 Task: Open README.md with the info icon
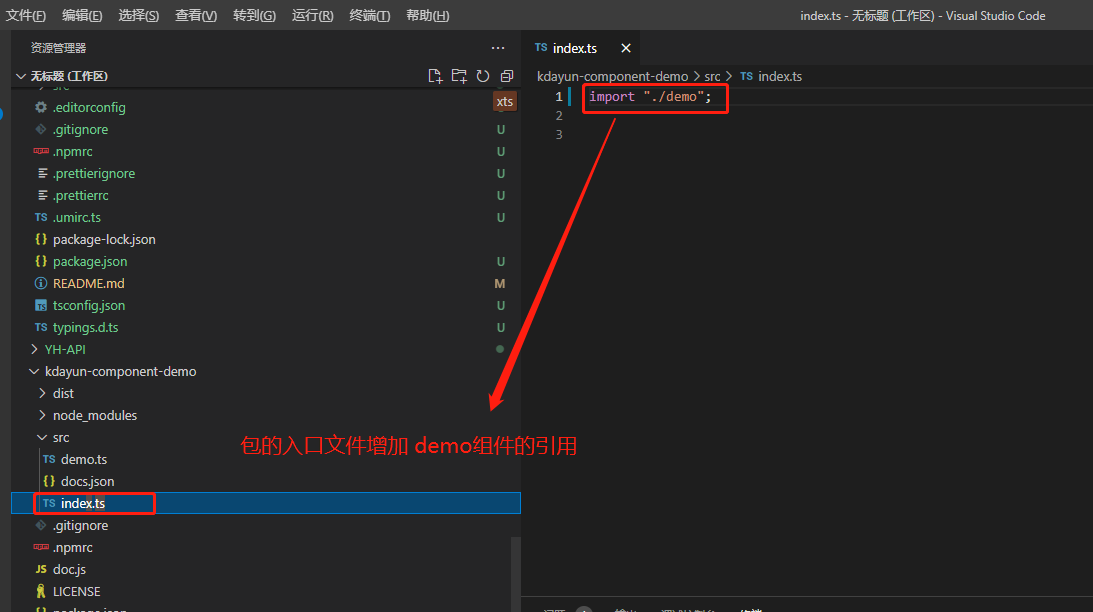pyautogui.click(x=88, y=284)
